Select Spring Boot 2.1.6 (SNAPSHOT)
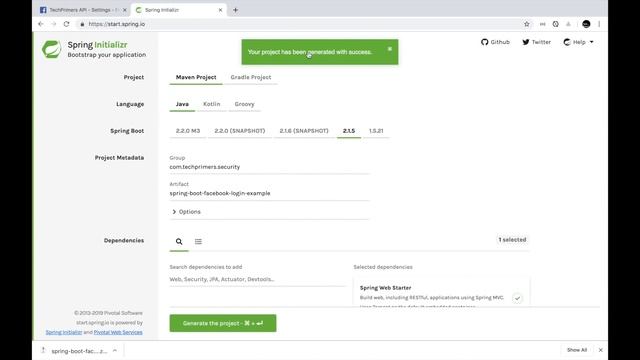This screenshot has height=360, width=640. click(304, 131)
